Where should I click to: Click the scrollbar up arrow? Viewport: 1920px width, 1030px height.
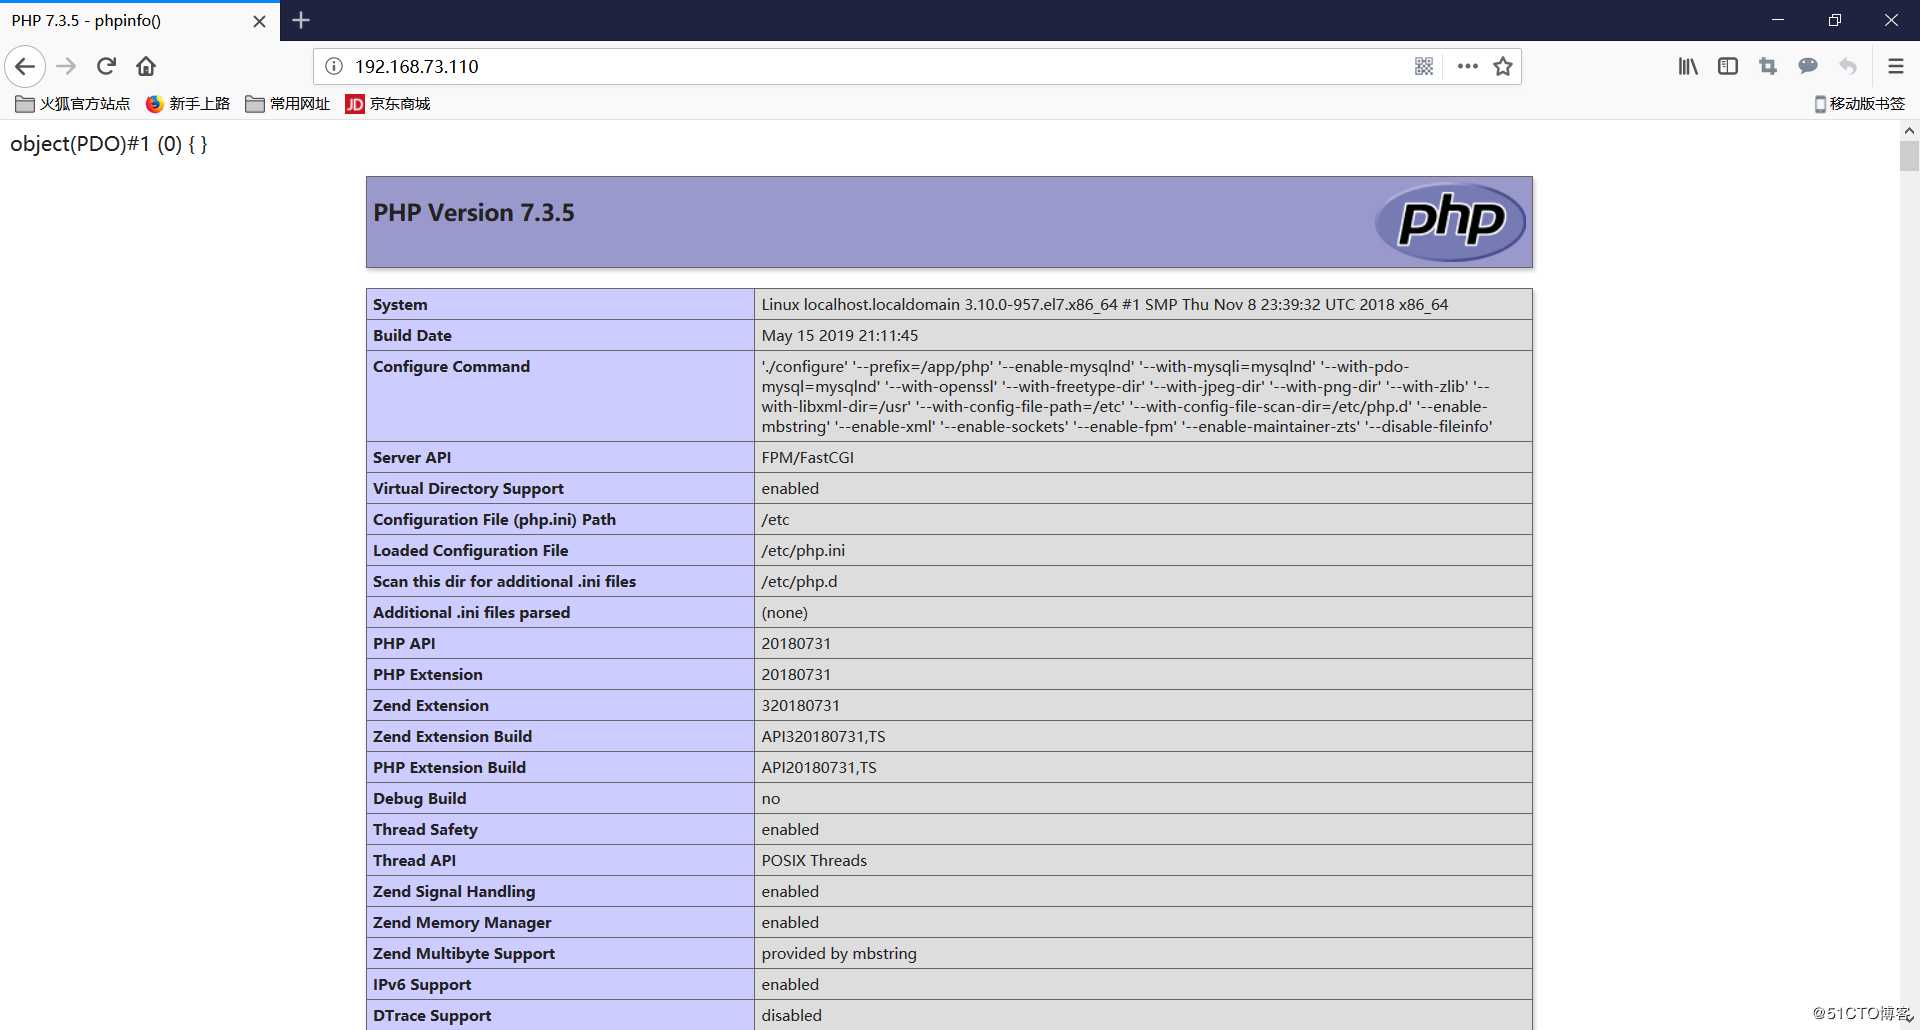click(x=1909, y=130)
